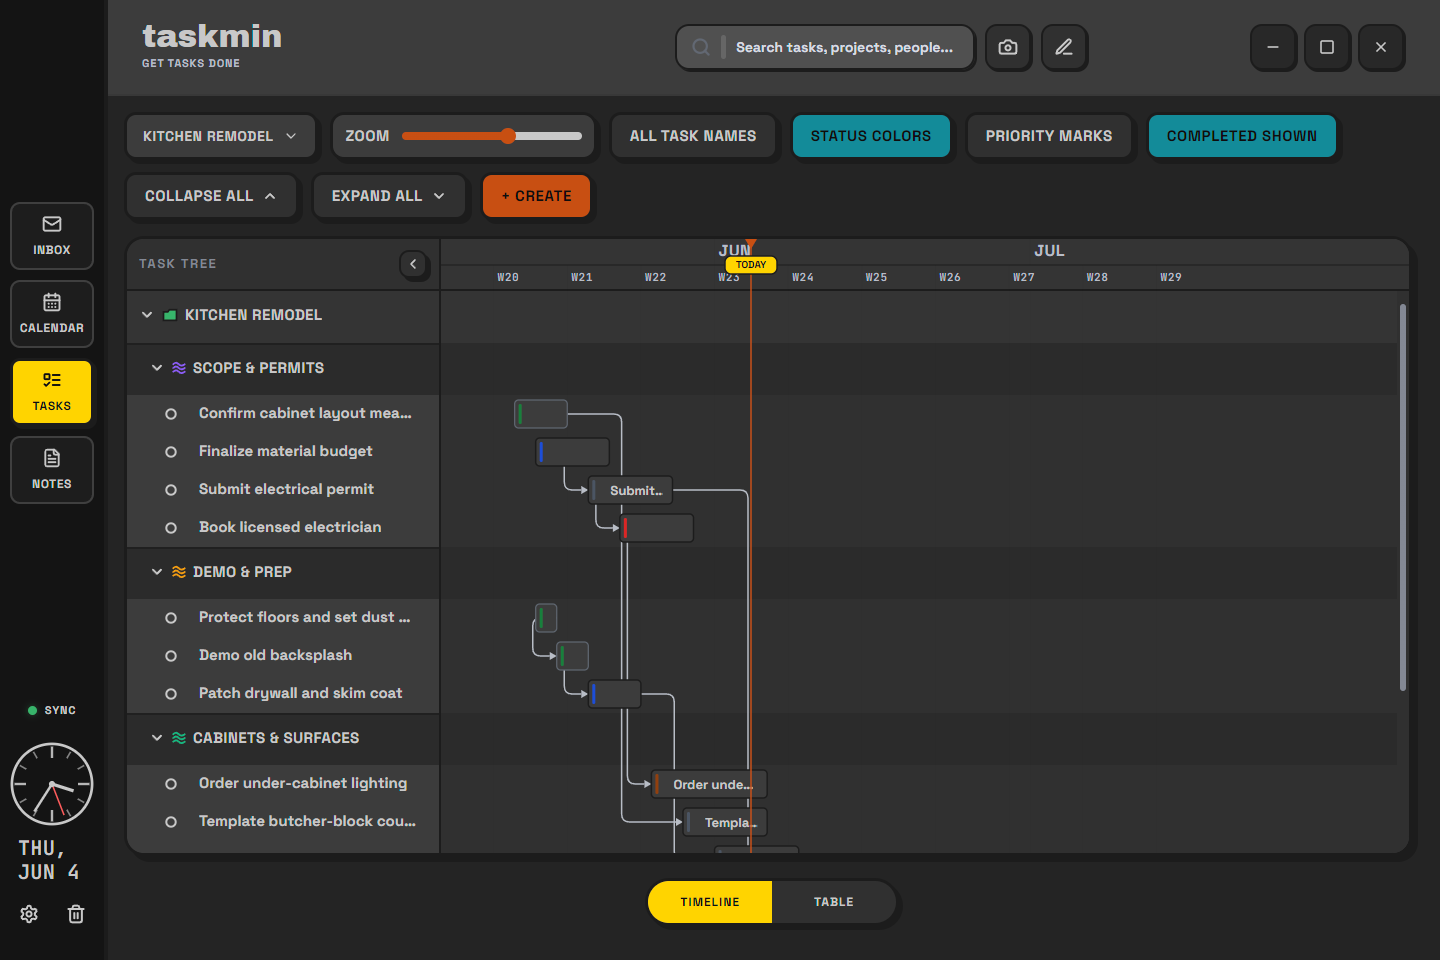Select the Demo old backsplash Gantt bar
Viewport: 1440px width, 960px height.
pos(572,656)
